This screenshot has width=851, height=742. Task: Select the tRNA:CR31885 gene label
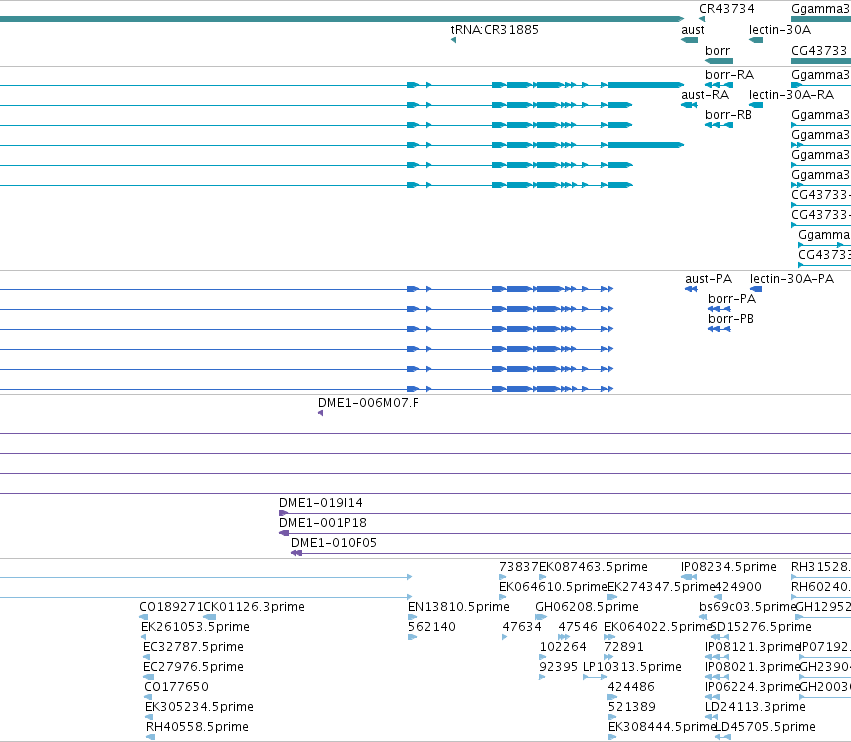494,30
